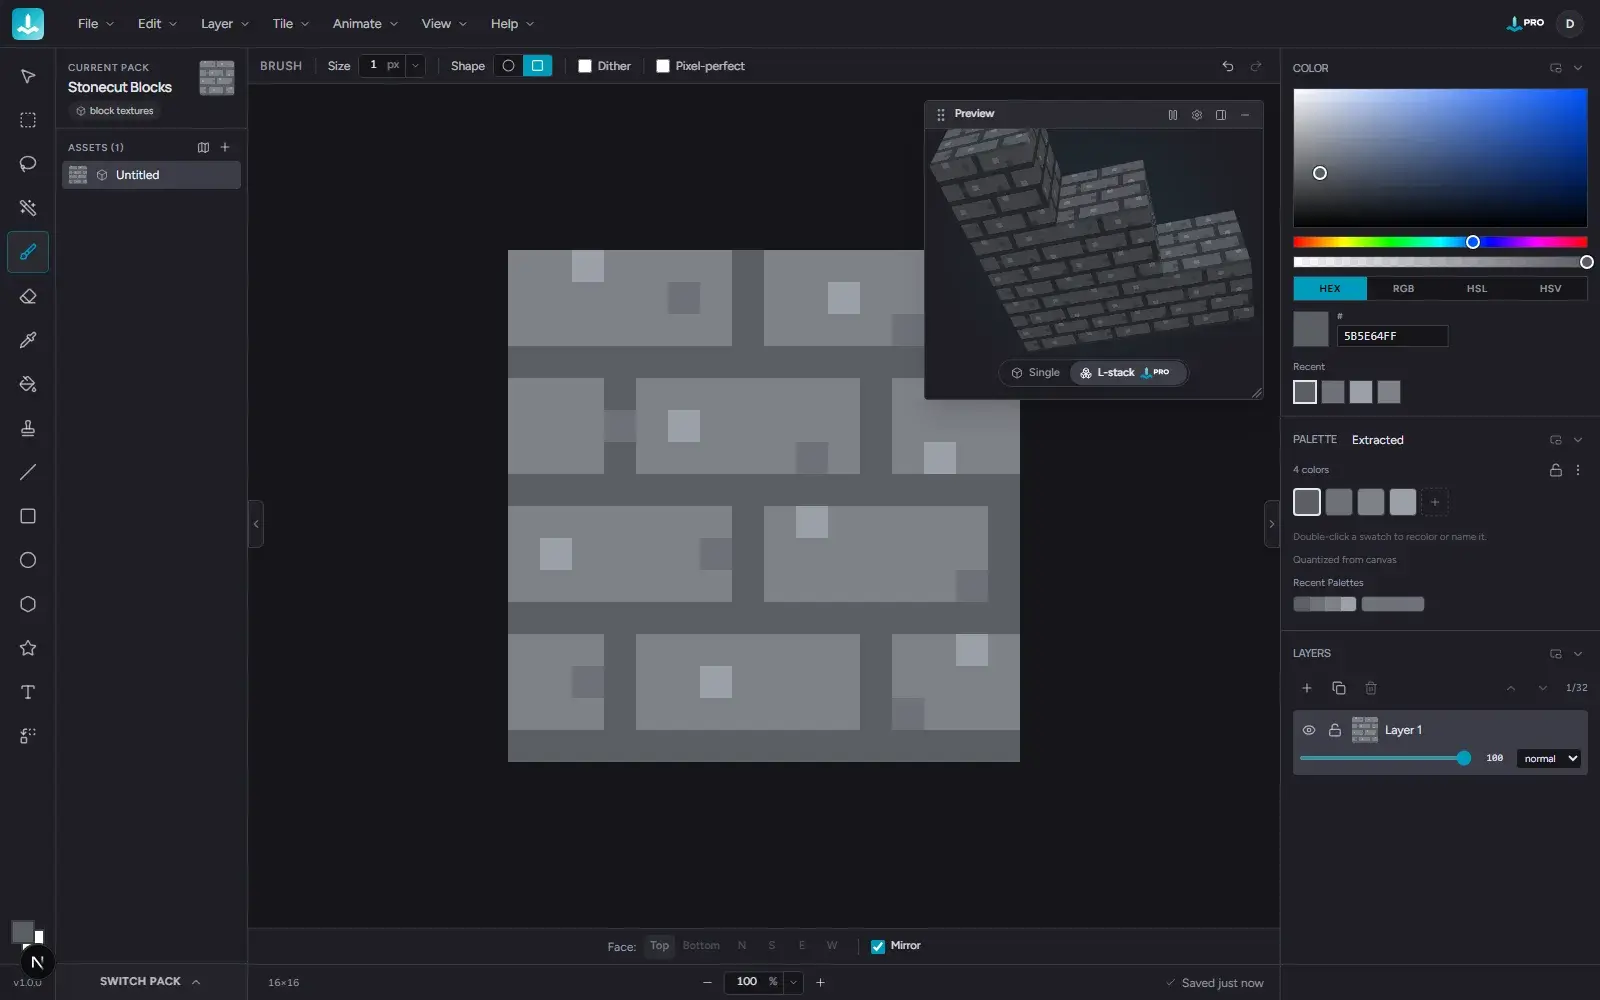Select the Lasso tool
The image size is (1600, 1000).
click(28, 164)
